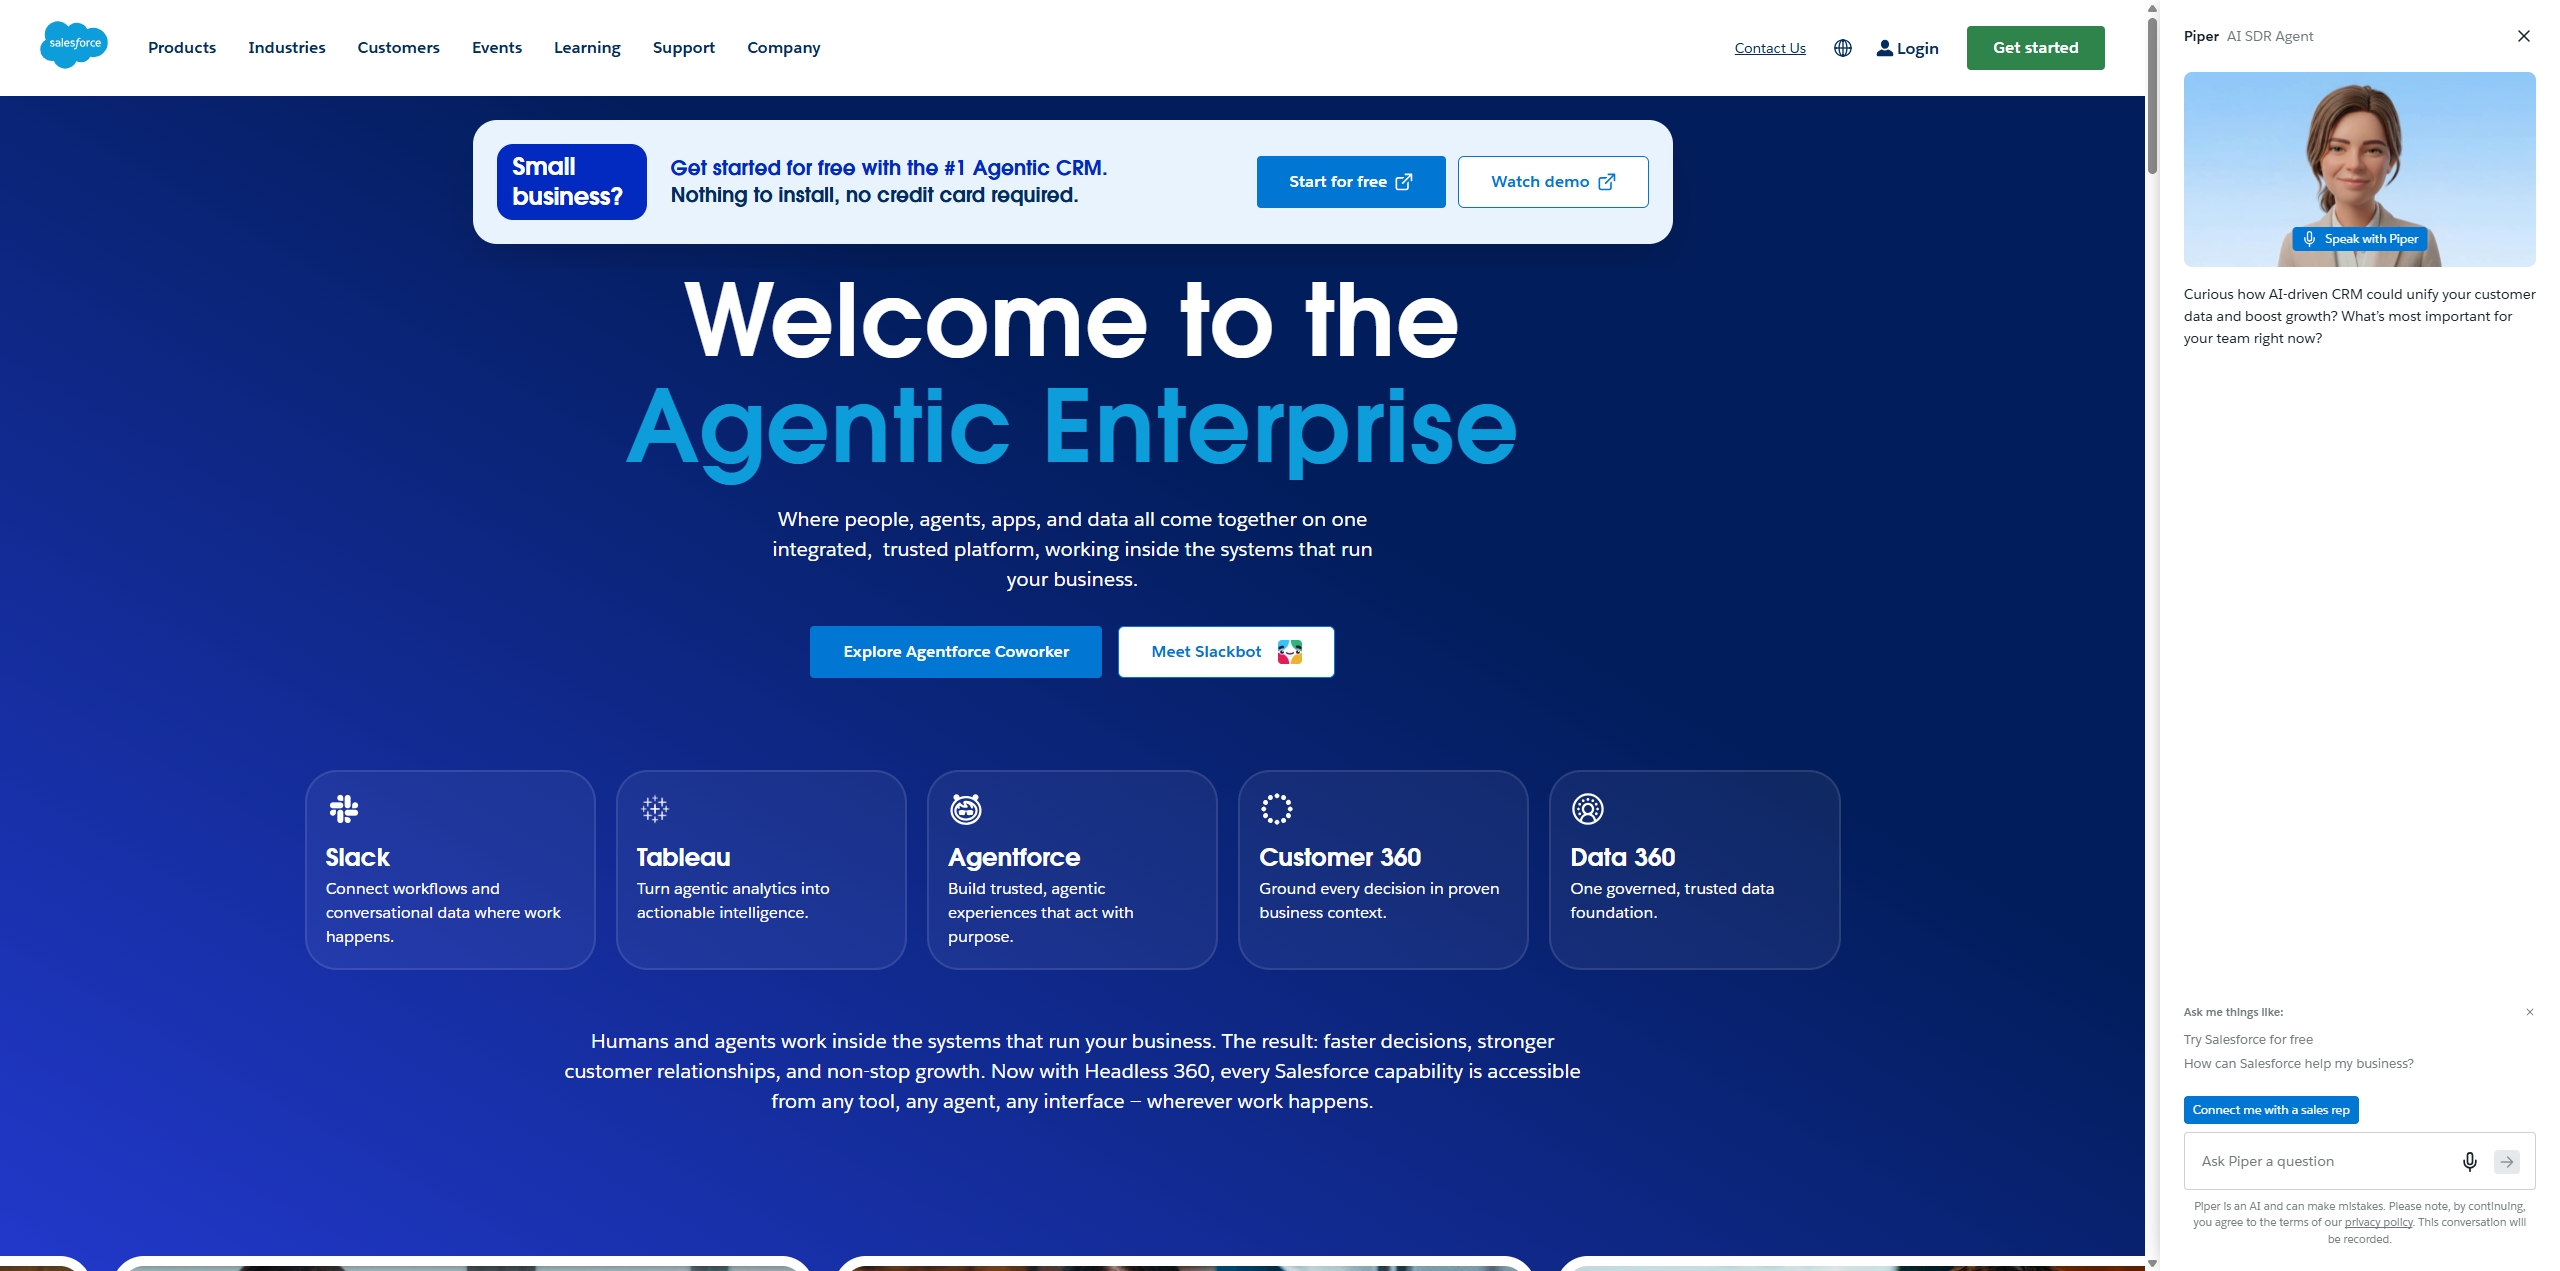This screenshot has width=2560, height=1271.
Task: Select 'How can Salesforce help my business?' suggestion
Action: [x=2298, y=1064]
